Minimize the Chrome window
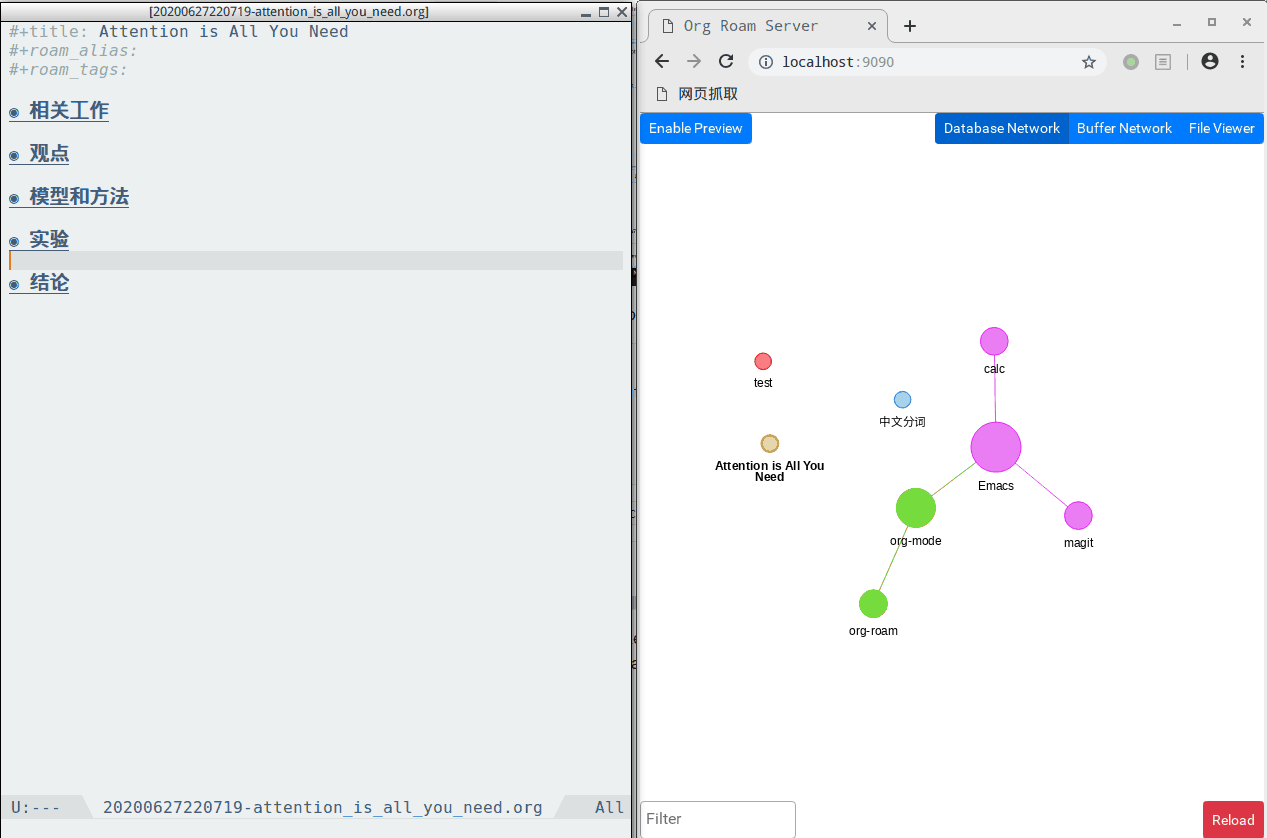The height and width of the screenshot is (838, 1267). click(1177, 22)
